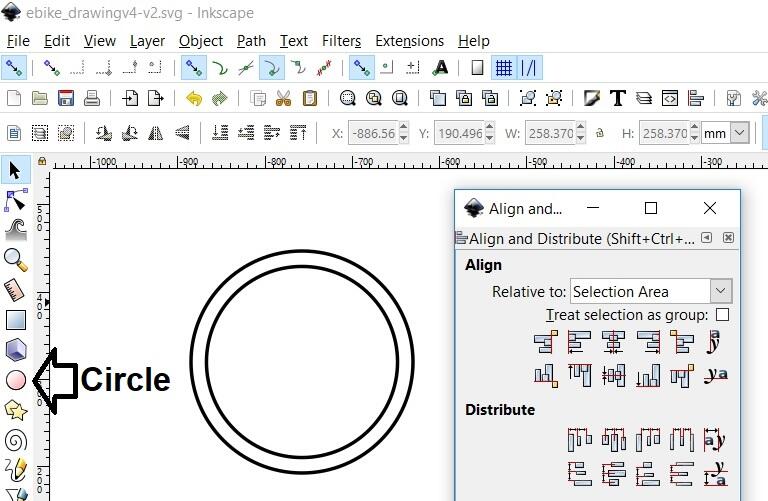
Task: Increase the W width stepper
Action: [x=580, y=128]
